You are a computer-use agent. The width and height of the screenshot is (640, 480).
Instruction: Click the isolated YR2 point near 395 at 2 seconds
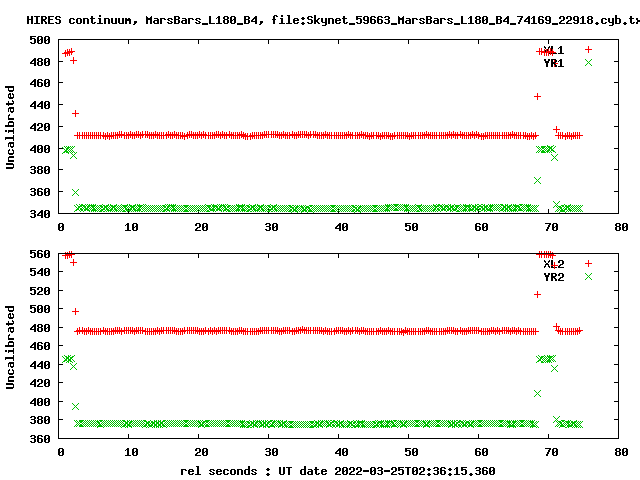pyautogui.click(x=75, y=407)
